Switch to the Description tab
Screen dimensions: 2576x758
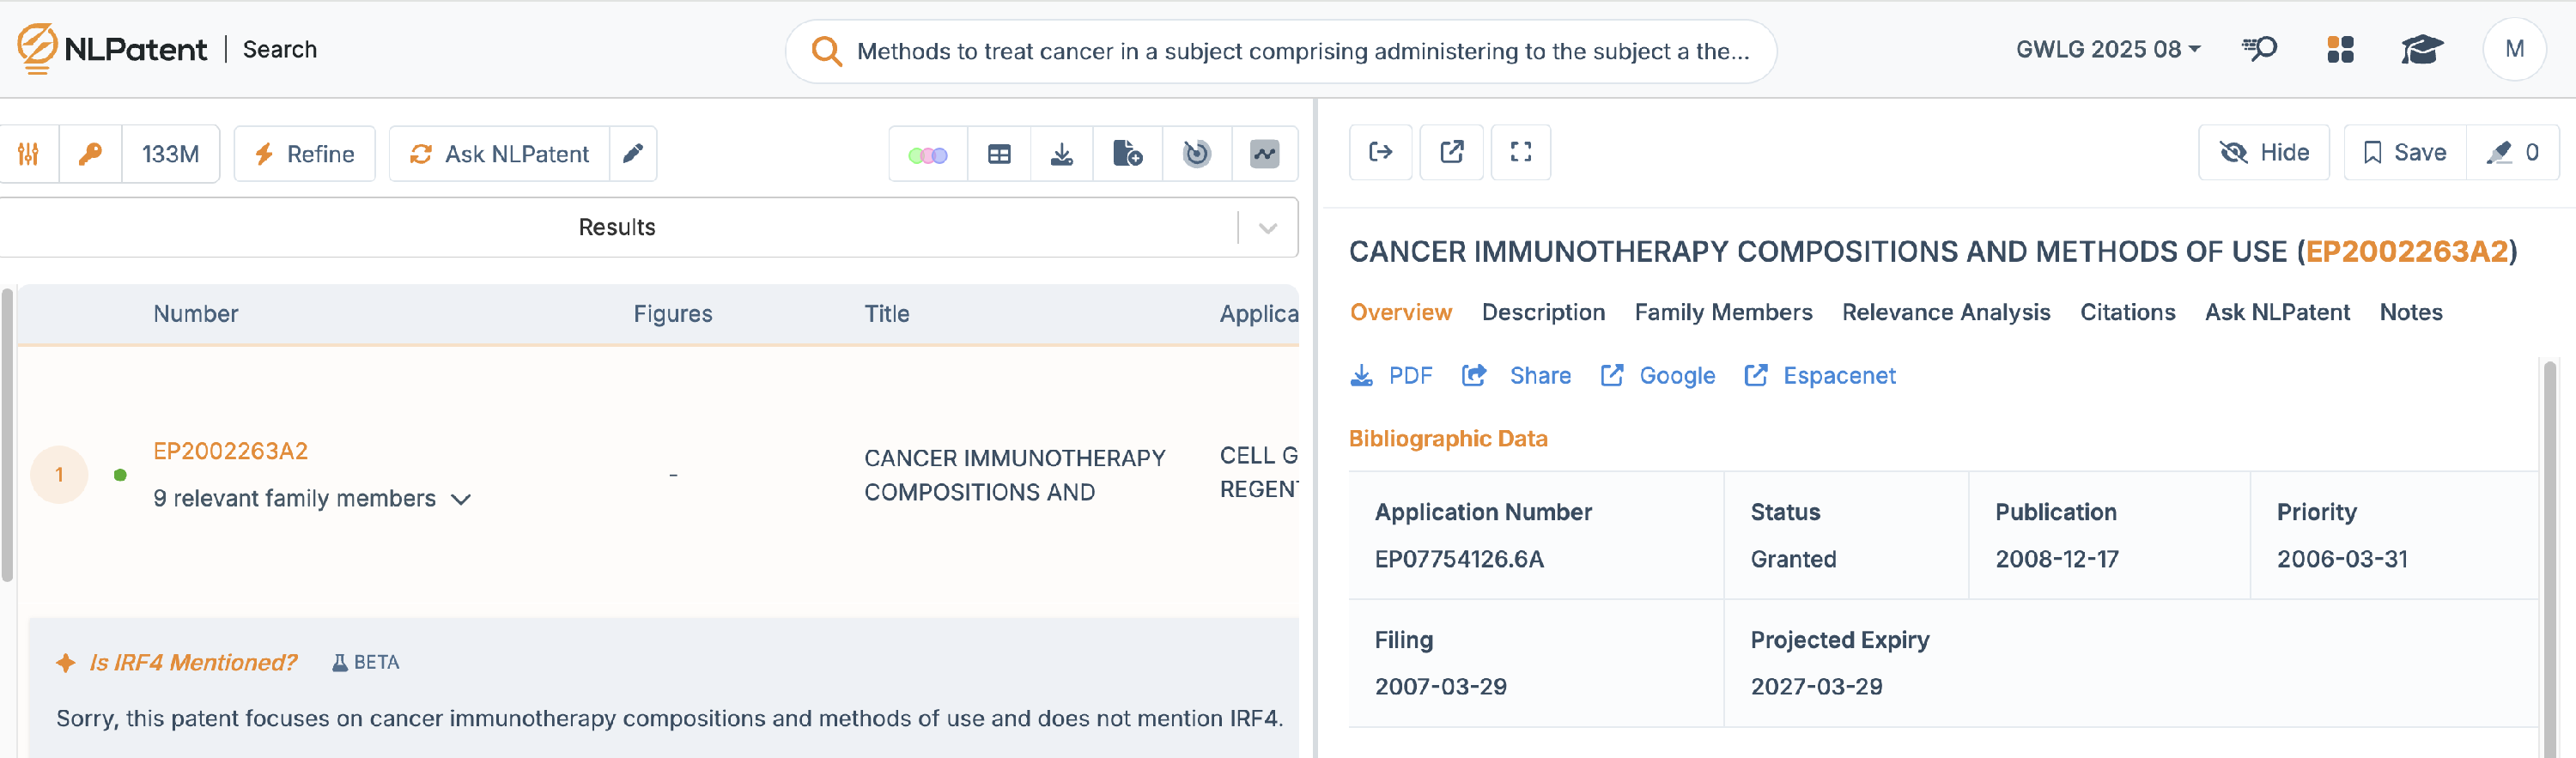(1543, 312)
